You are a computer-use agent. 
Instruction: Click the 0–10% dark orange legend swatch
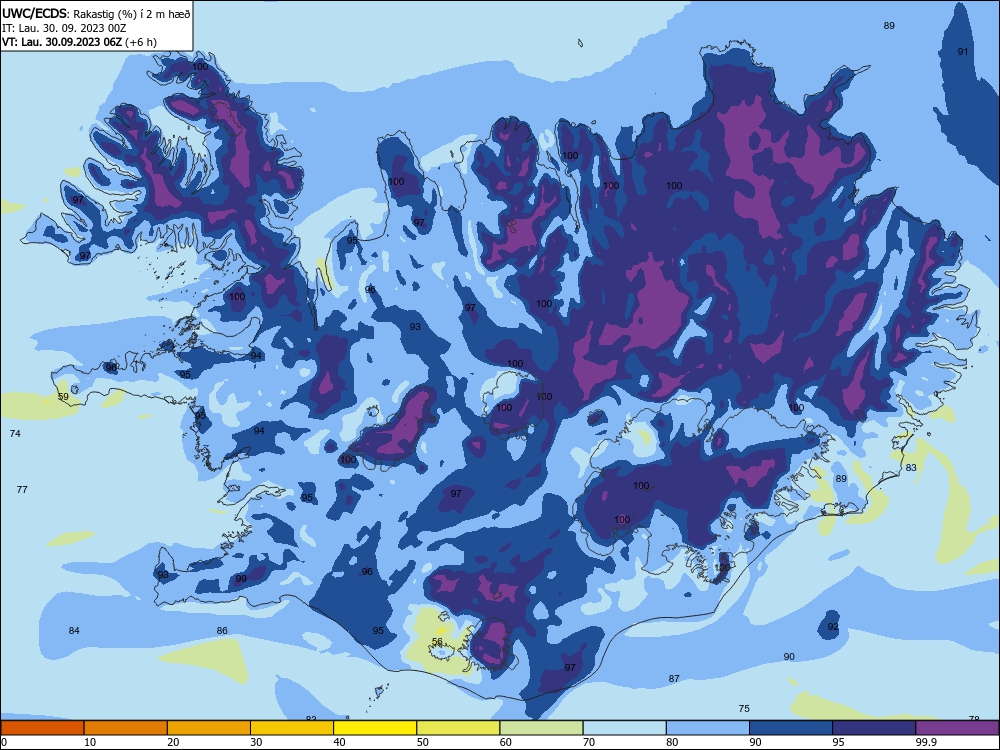point(42,728)
